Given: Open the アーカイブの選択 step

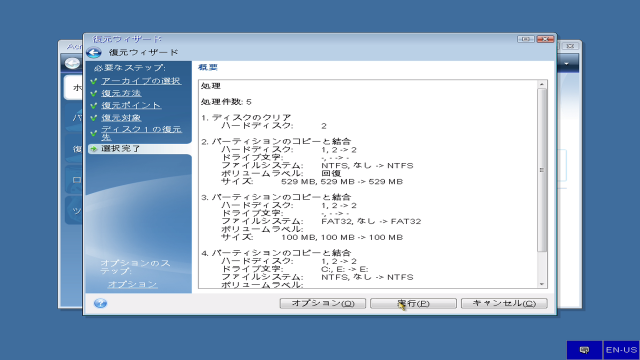Looking at the screenshot, I should [x=141, y=81].
